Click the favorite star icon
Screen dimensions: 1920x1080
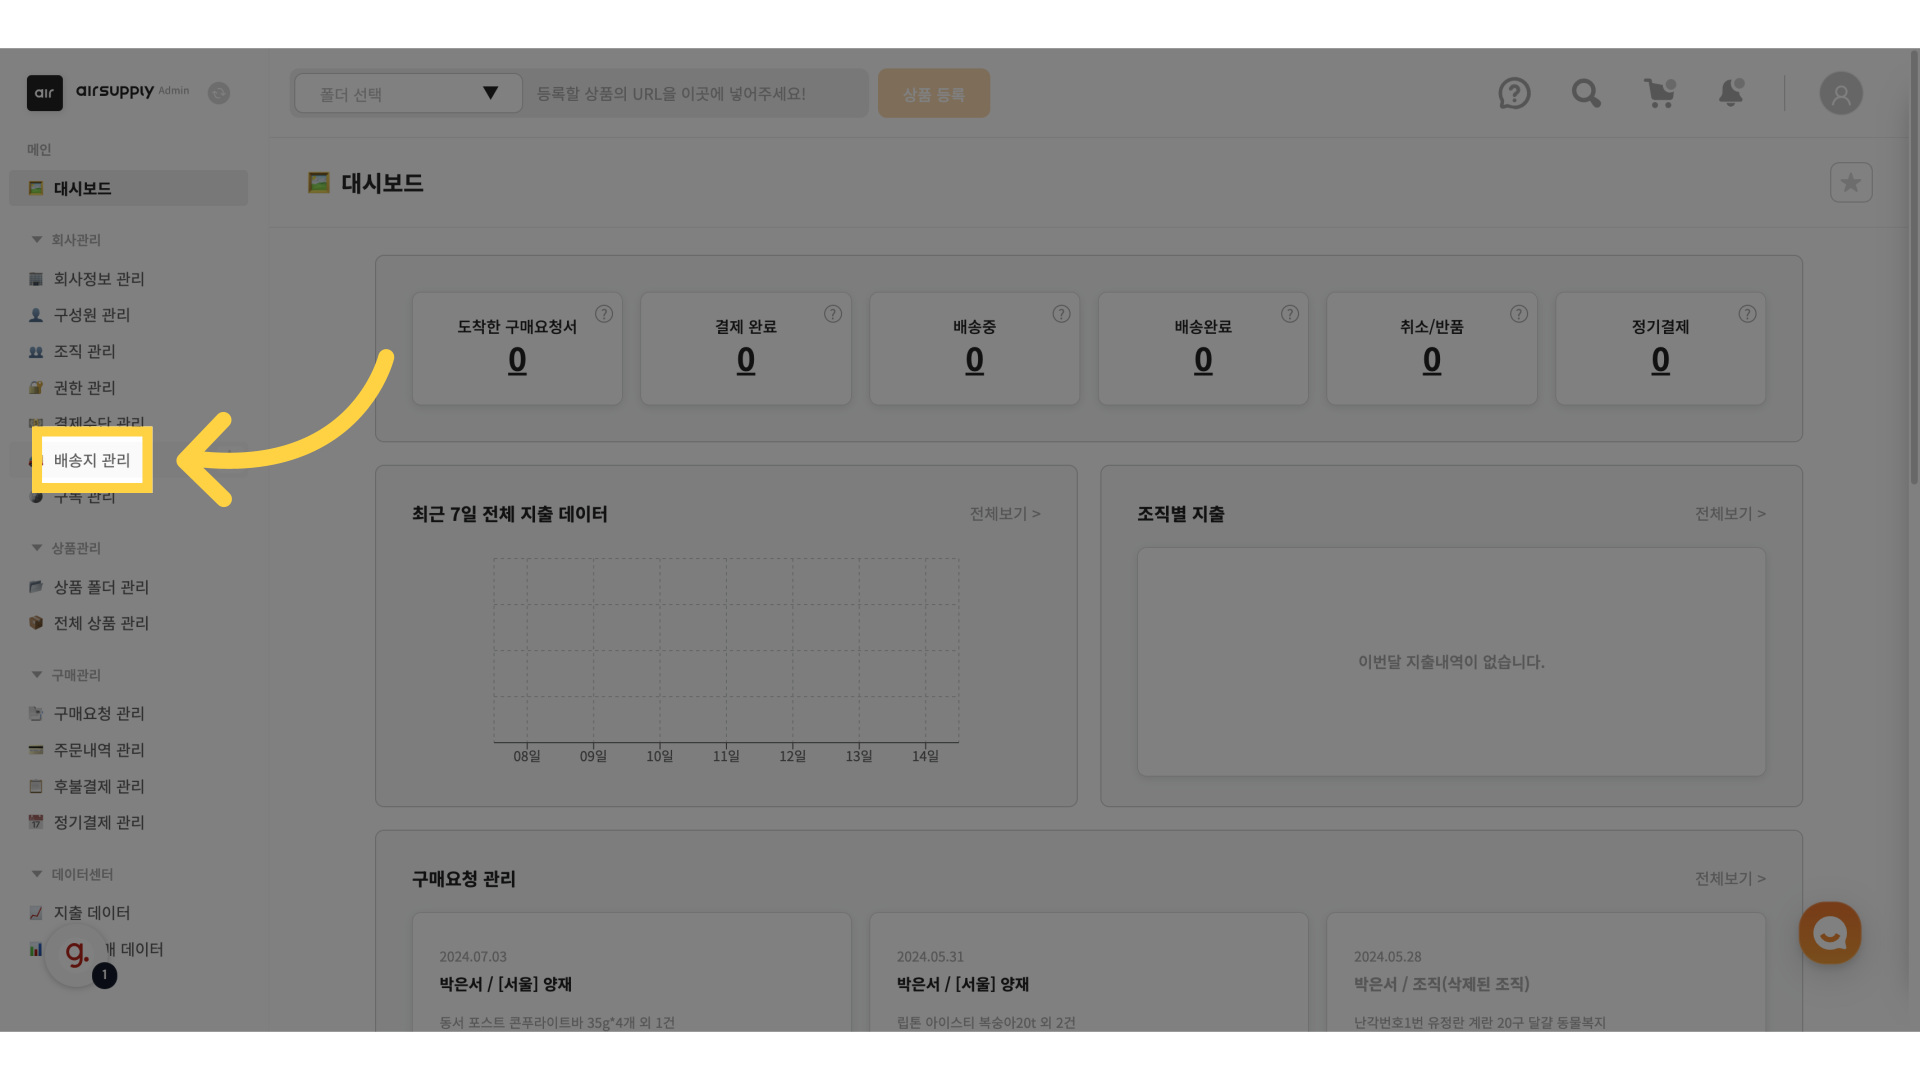click(1851, 183)
